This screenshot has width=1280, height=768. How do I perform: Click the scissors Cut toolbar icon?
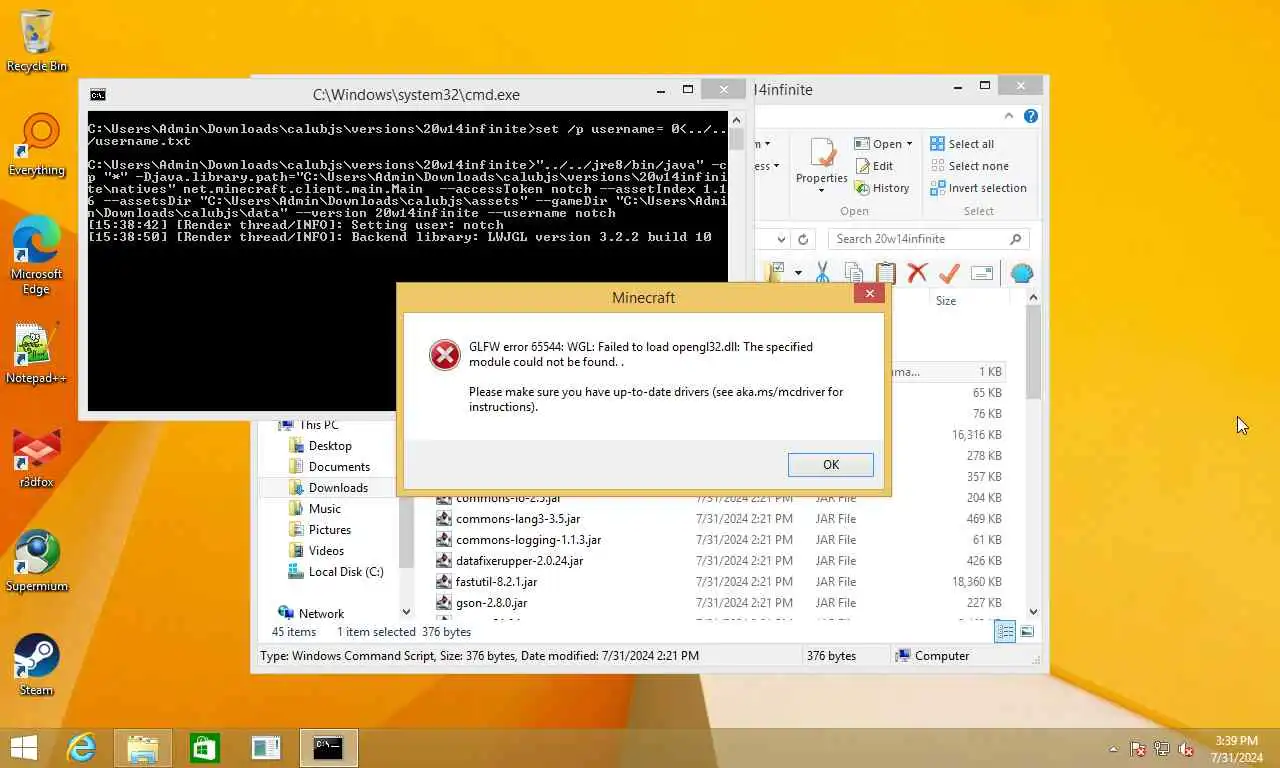click(822, 273)
